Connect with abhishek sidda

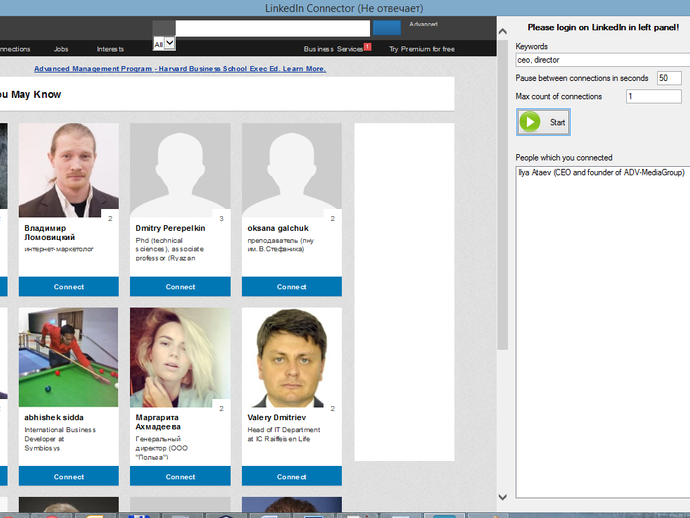[69, 476]
